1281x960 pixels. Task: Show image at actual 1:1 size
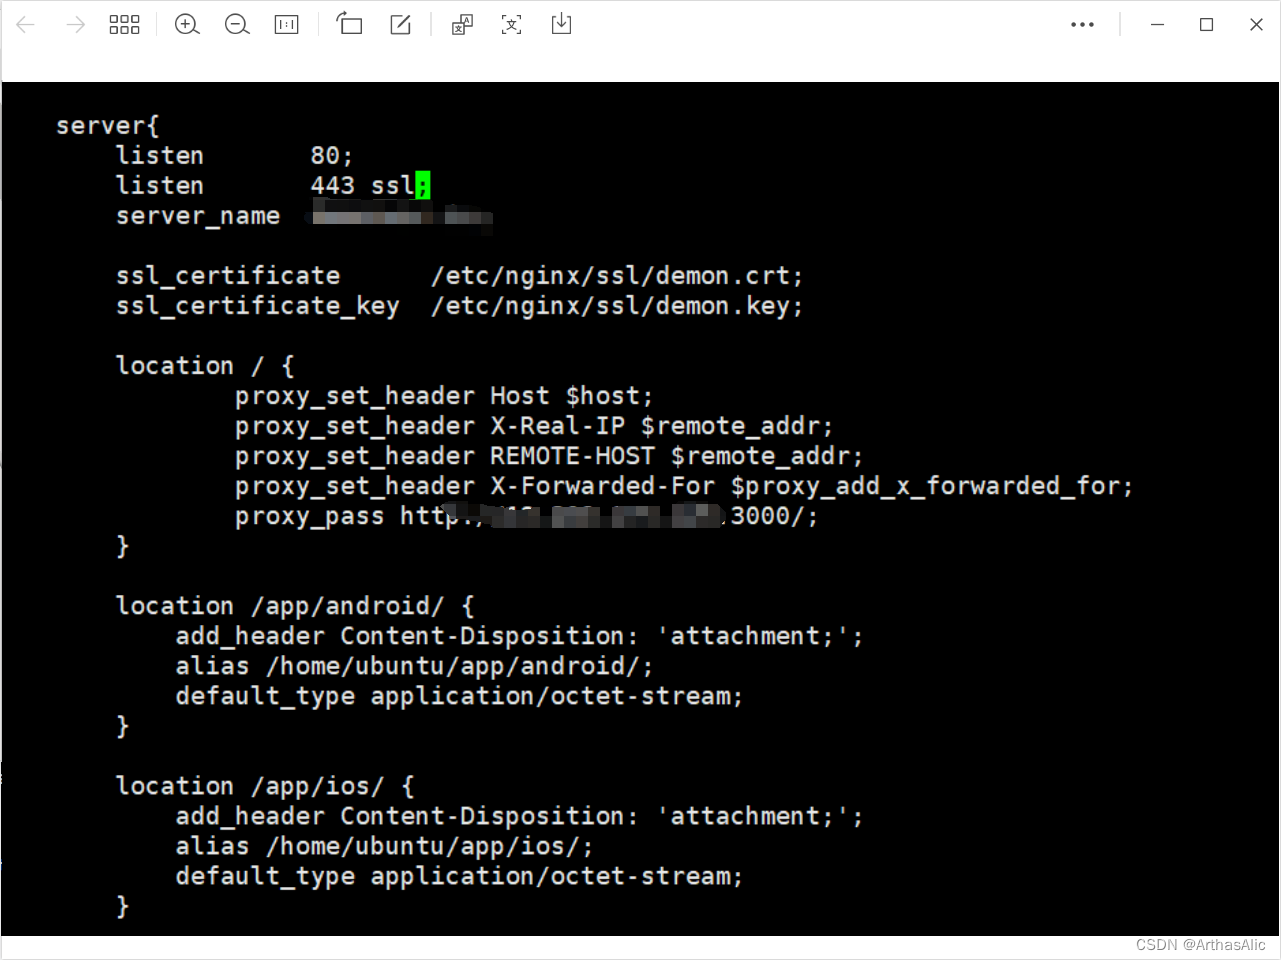click(287, 25)
